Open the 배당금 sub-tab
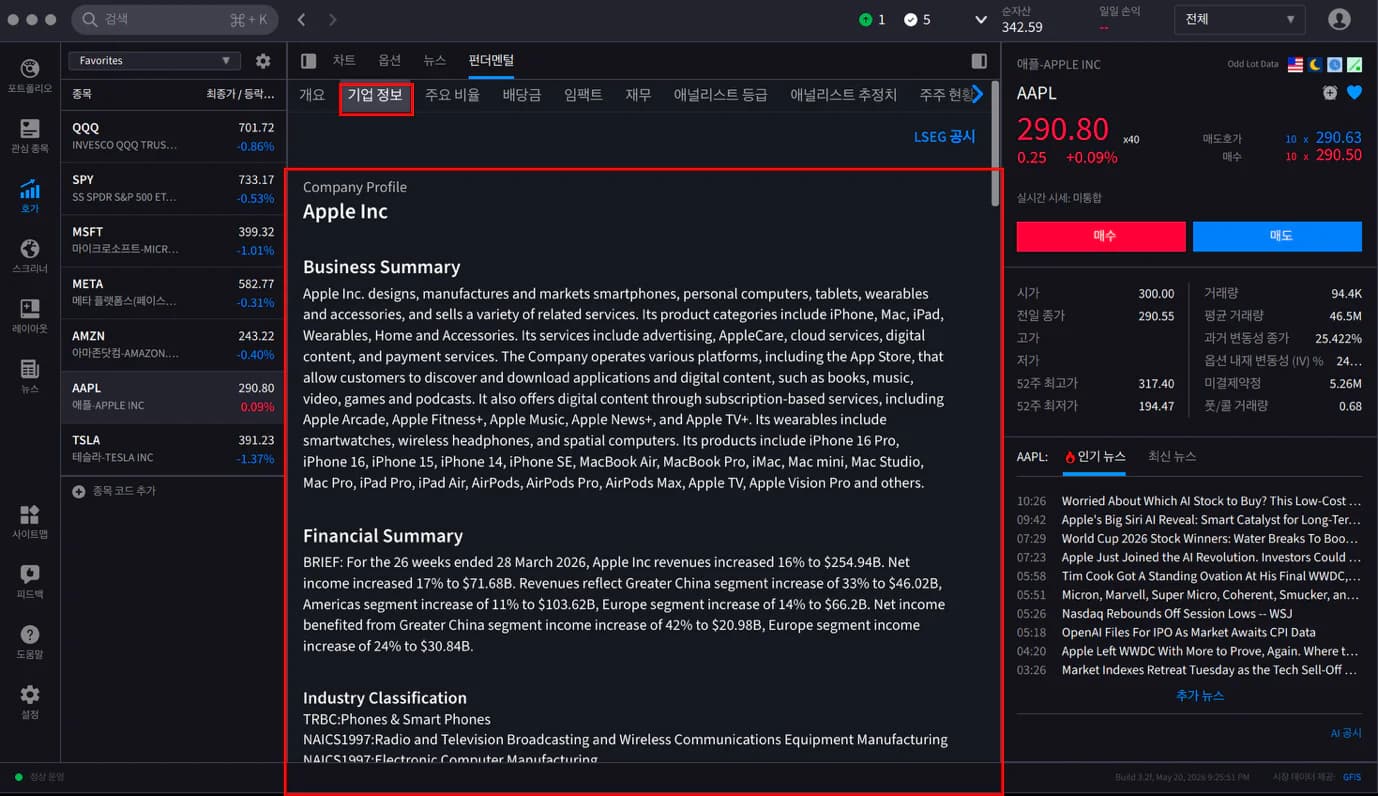This screenshot has height=796, width=1378. pos(522,95)
